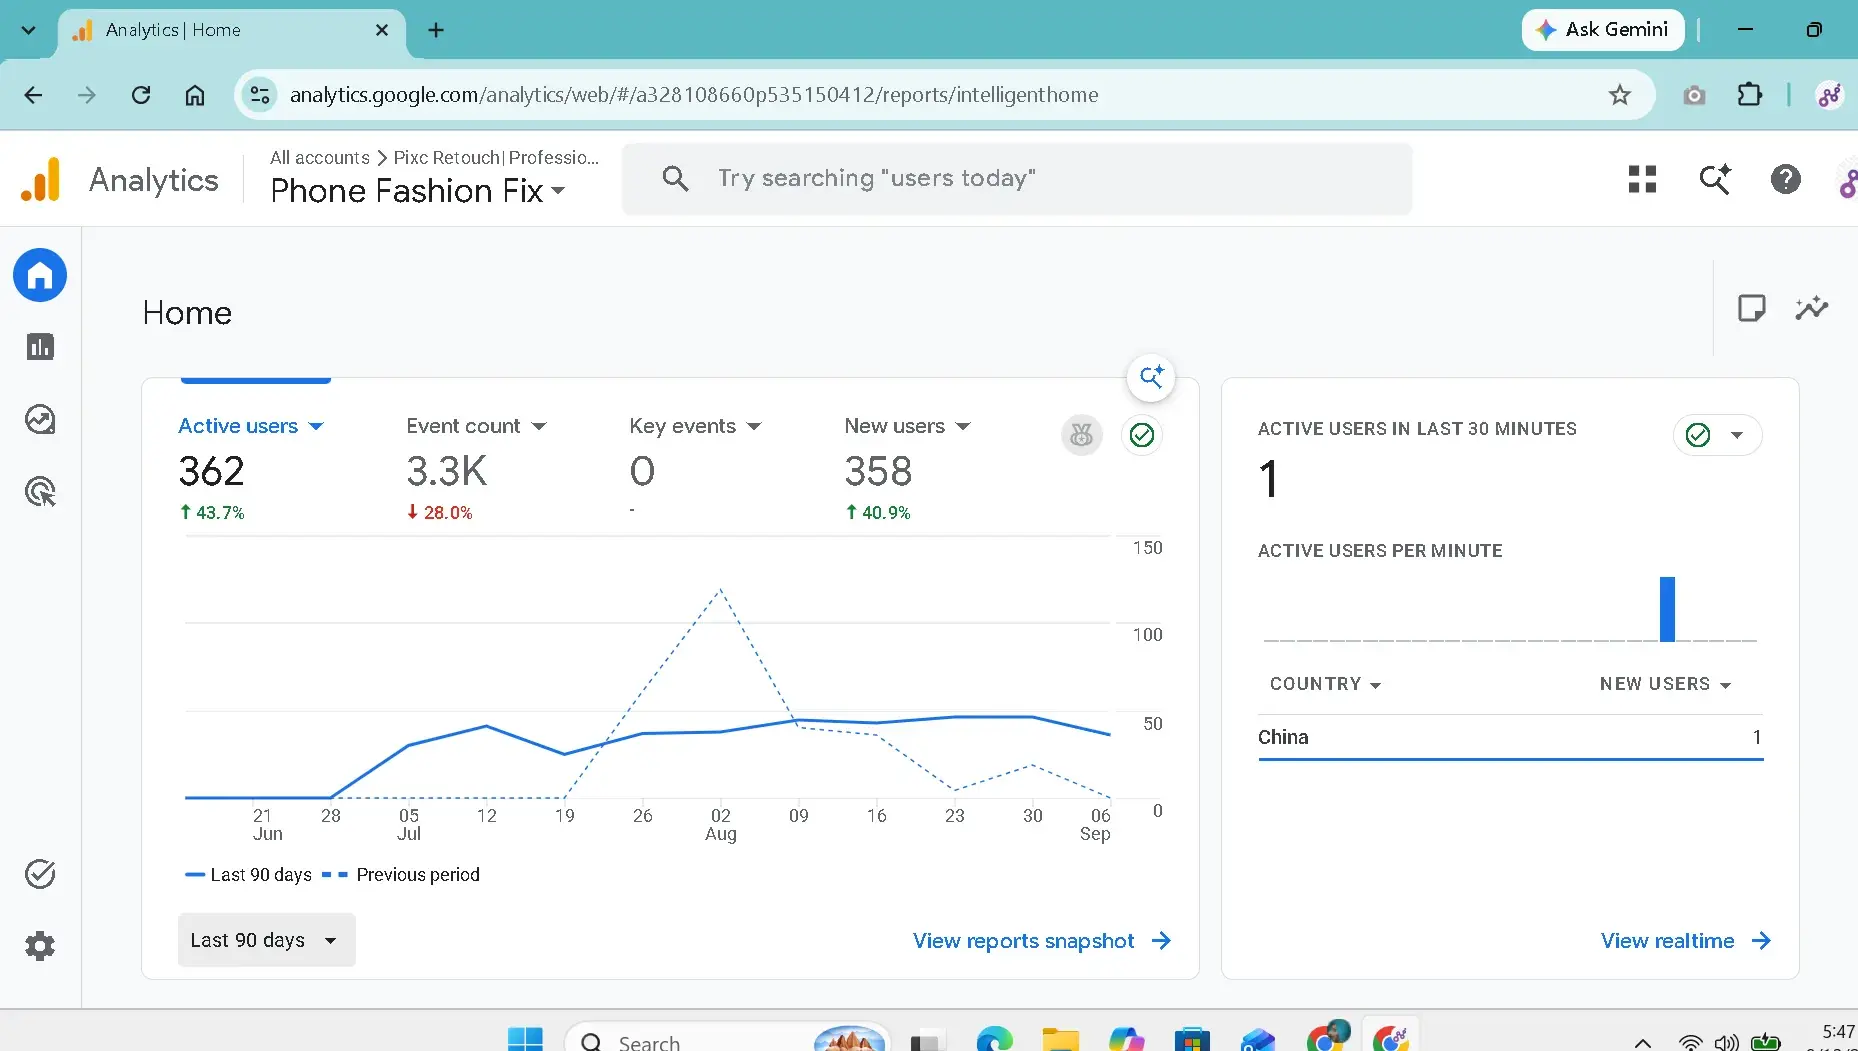Click the Pixc Retouch account breadcrumb
The image size is (1858, 1051).
496,158
